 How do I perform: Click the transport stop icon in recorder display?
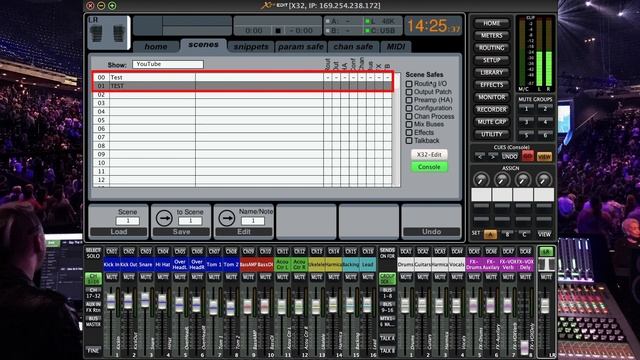click(x=278, y=31)
